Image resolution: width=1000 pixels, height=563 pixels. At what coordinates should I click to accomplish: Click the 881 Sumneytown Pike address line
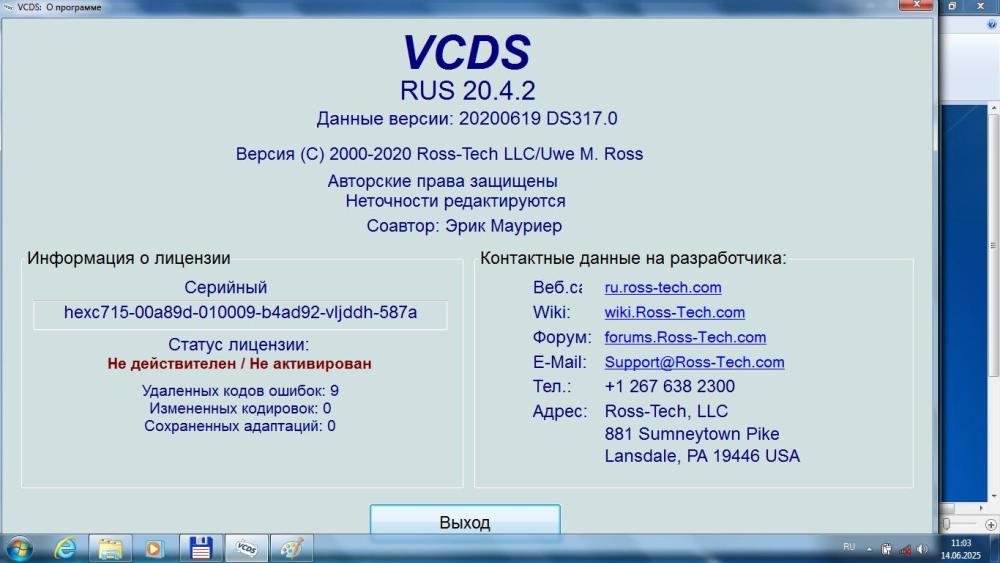(692, 434)
